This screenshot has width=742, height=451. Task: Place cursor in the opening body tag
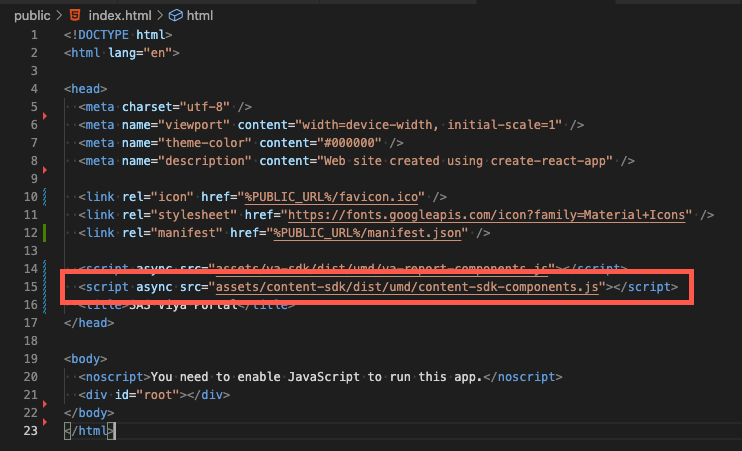[84, 359]
